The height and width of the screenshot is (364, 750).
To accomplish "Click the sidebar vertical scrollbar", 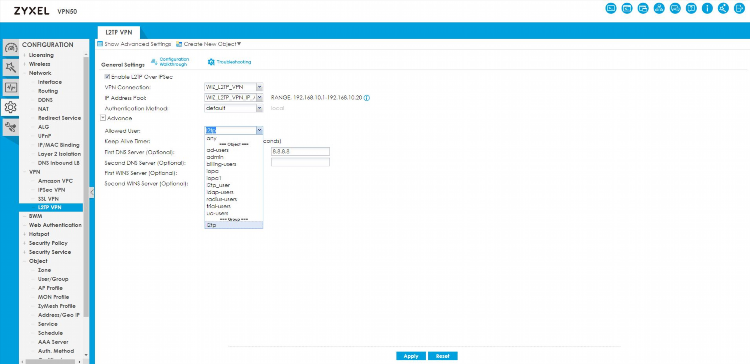I will tap(86, 187).
